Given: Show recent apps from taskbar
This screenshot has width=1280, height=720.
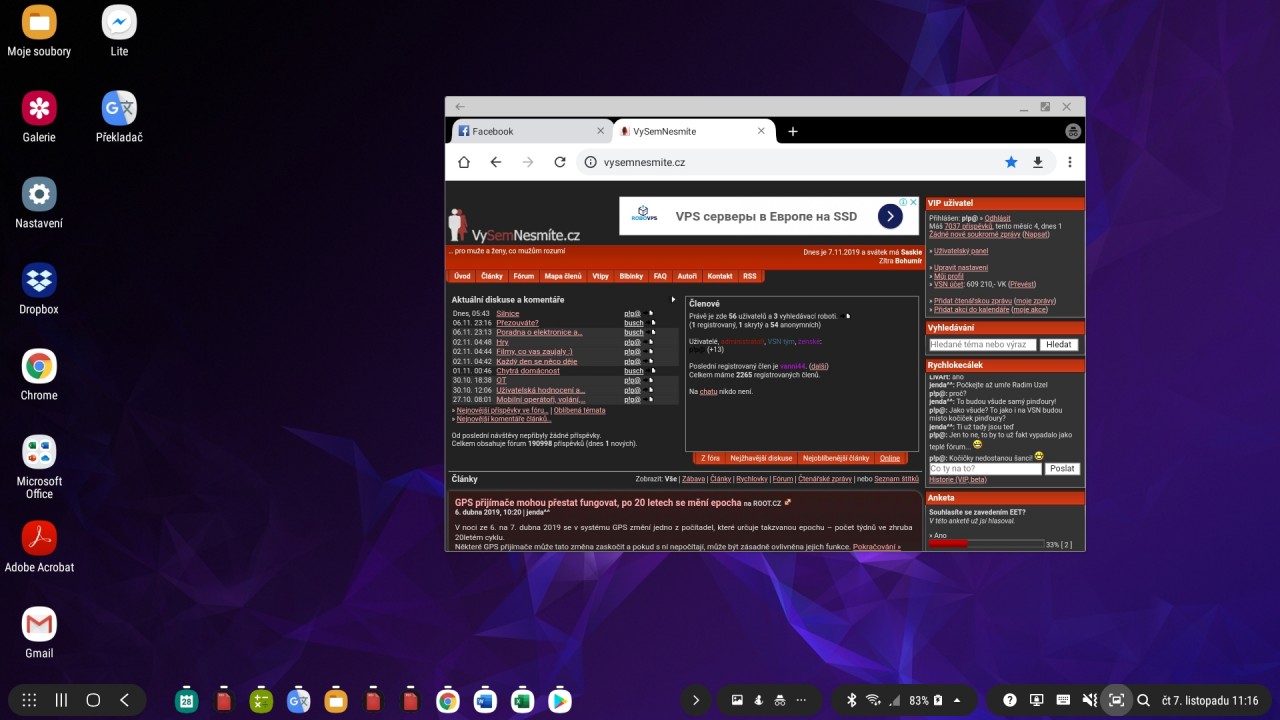Looking at the screenshot, I should pyautogui.click(x=60, y=700).
